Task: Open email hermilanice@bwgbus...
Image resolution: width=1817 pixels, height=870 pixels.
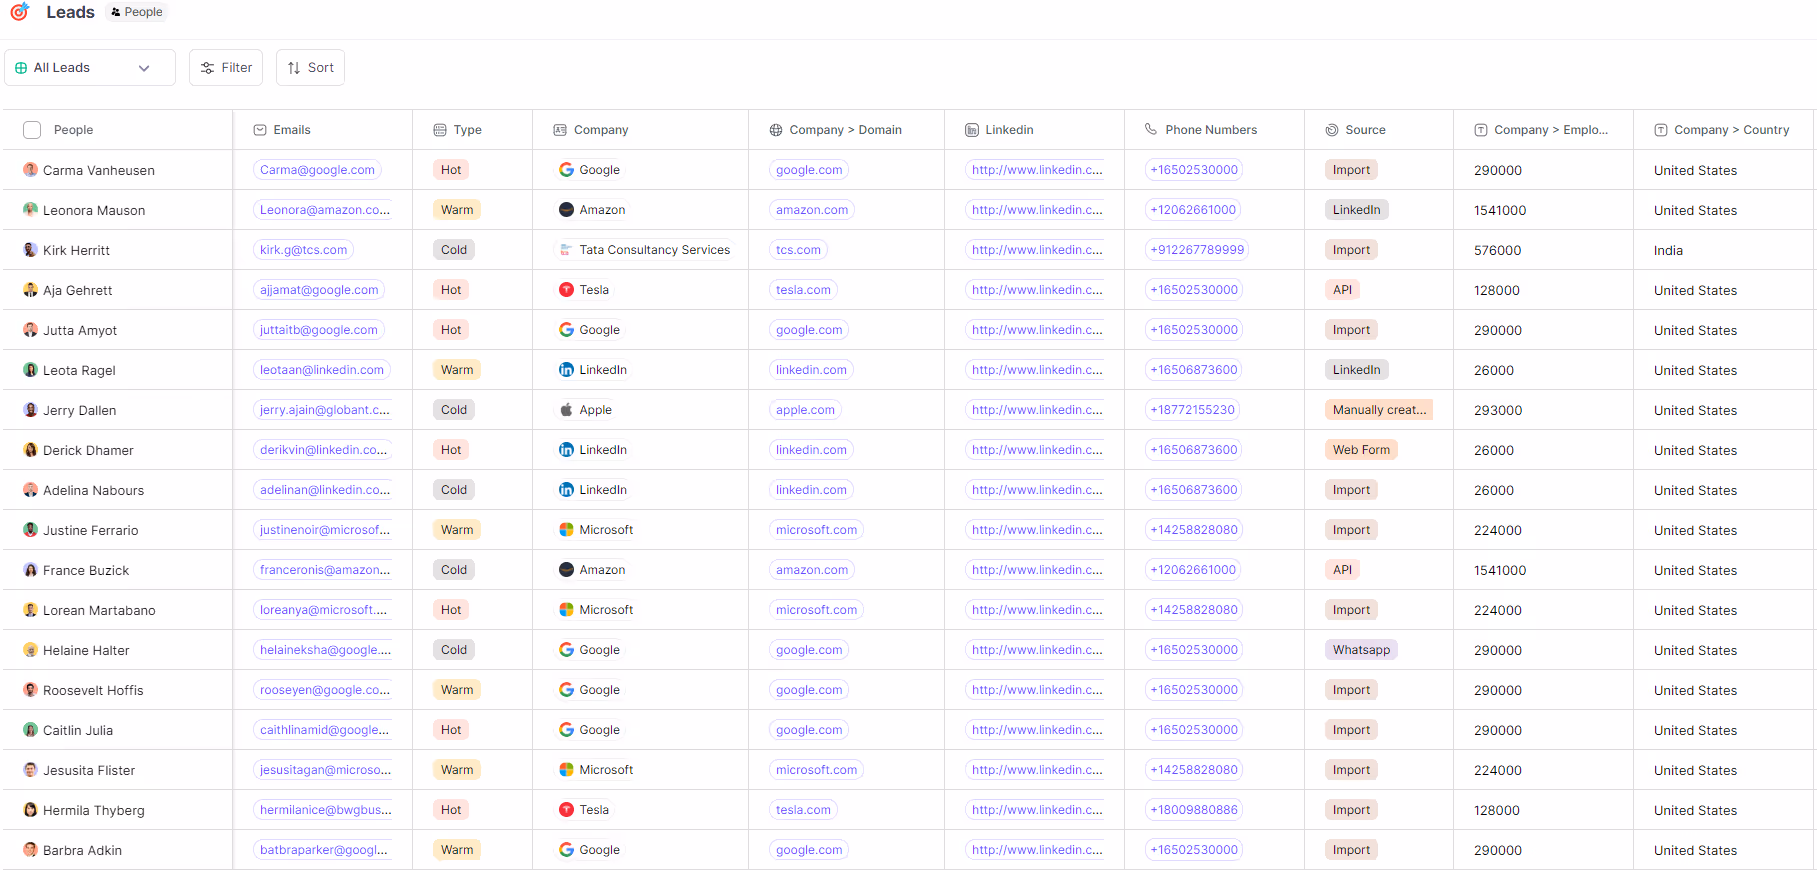Action: tap(323, 810)
